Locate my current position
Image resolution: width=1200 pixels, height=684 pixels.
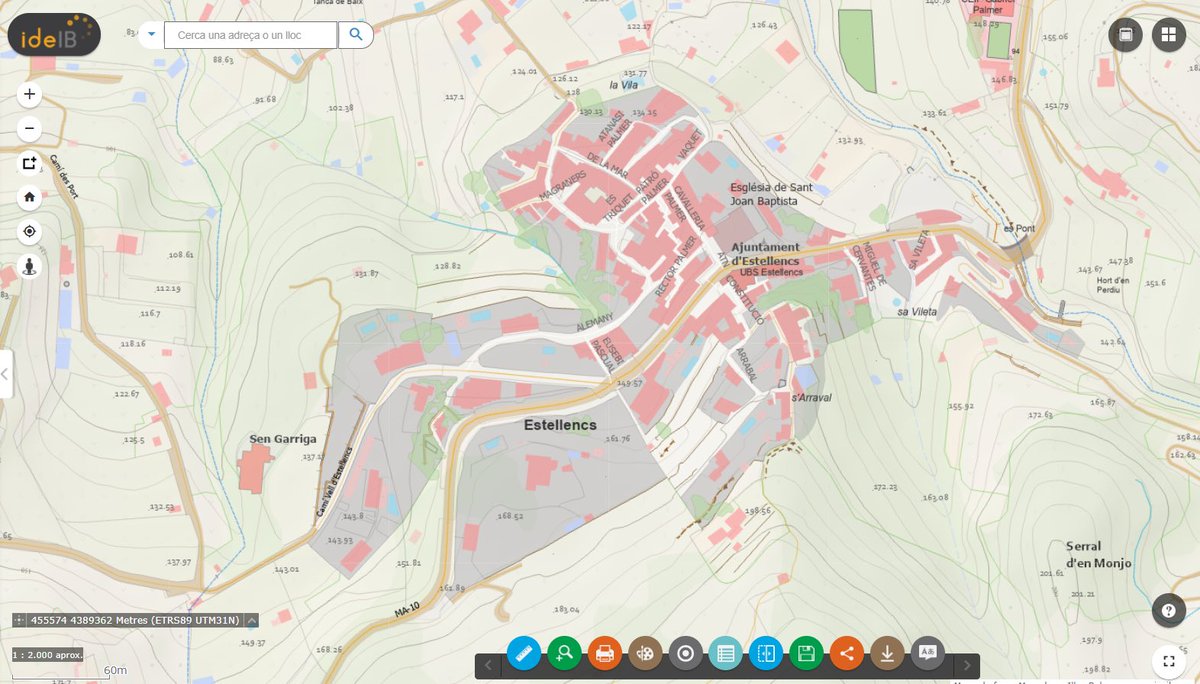(29, 232)
